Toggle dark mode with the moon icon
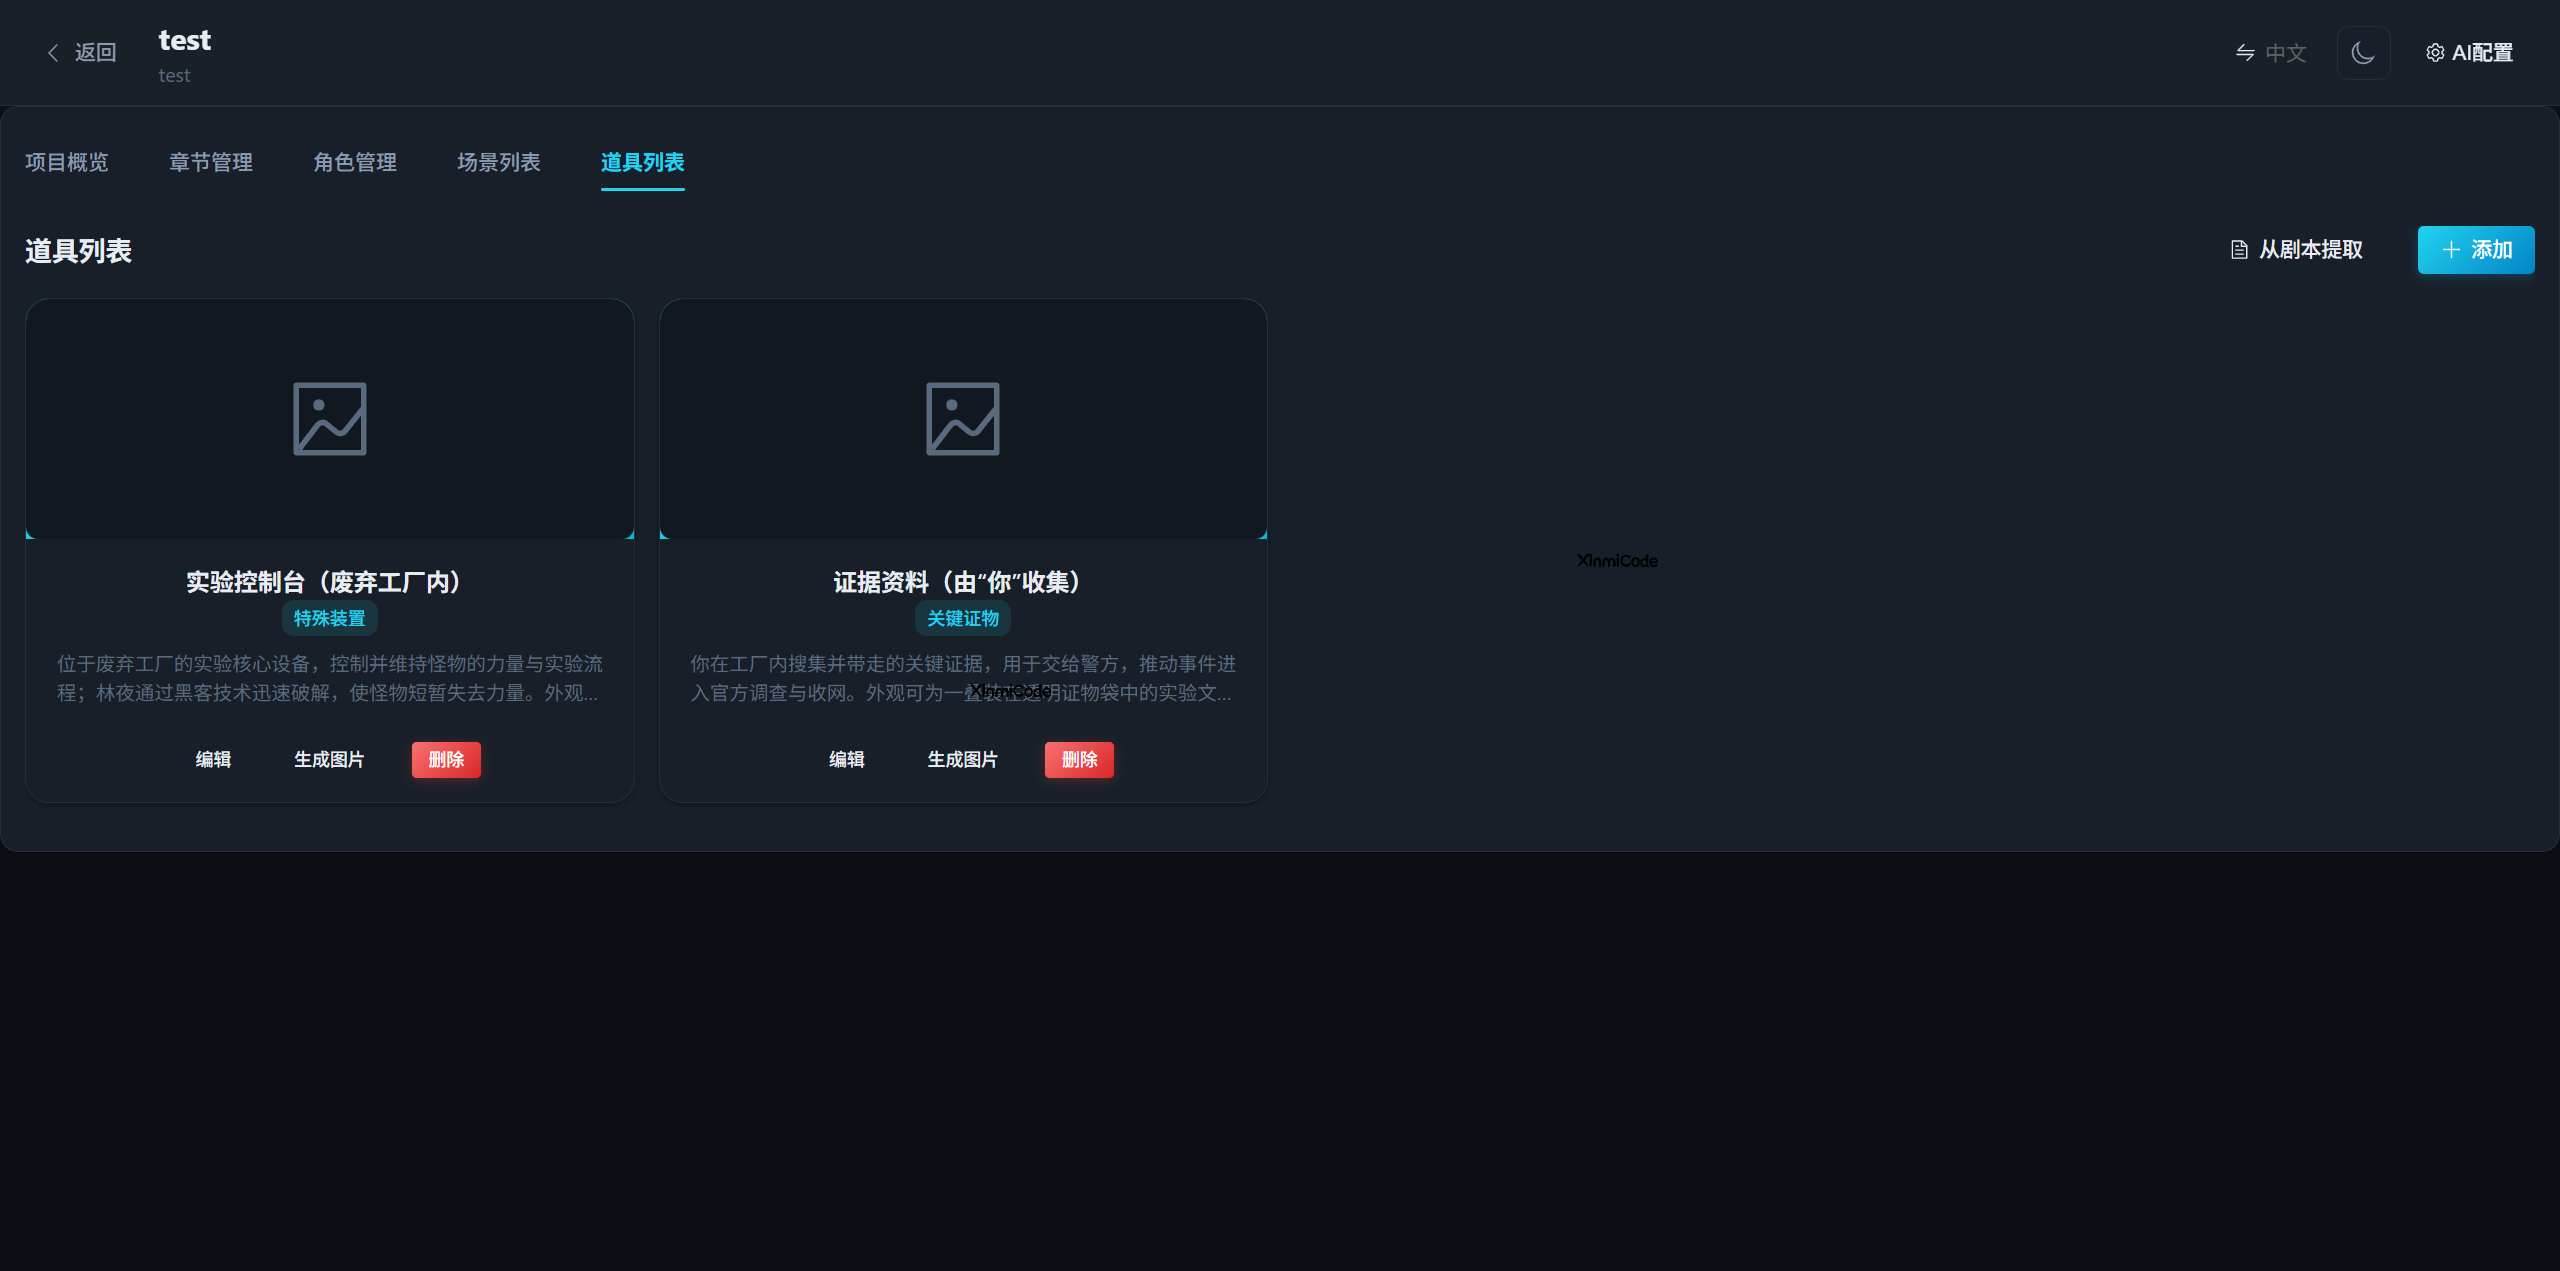This screenshot has width=2560, height=1271. 2363,52
